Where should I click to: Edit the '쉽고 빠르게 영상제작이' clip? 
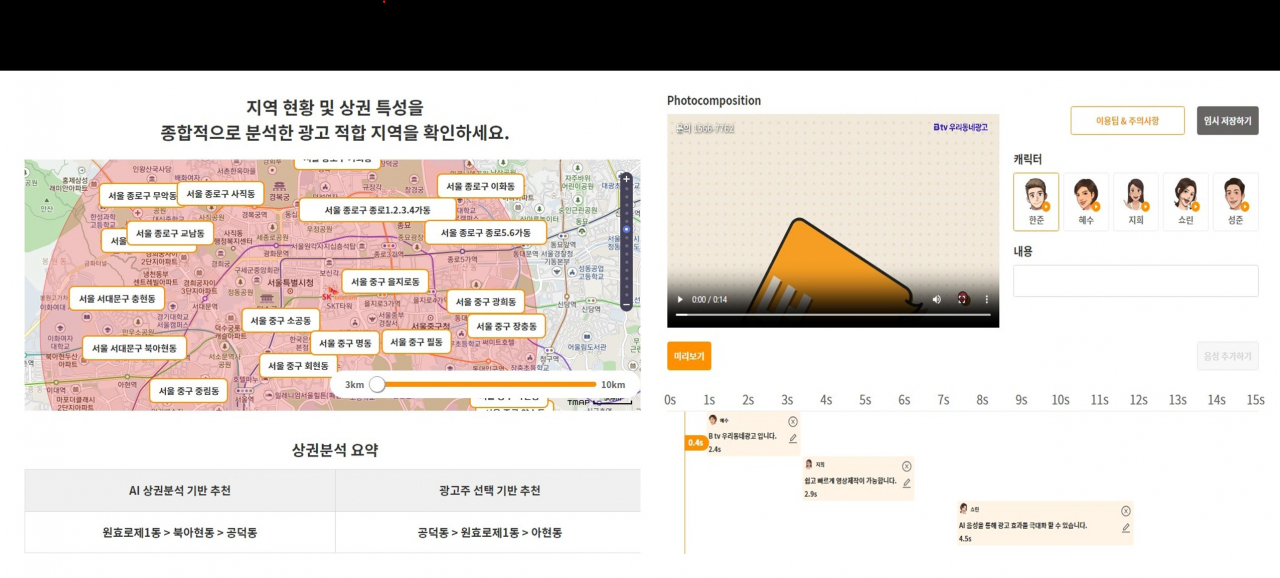pos(907,483)
